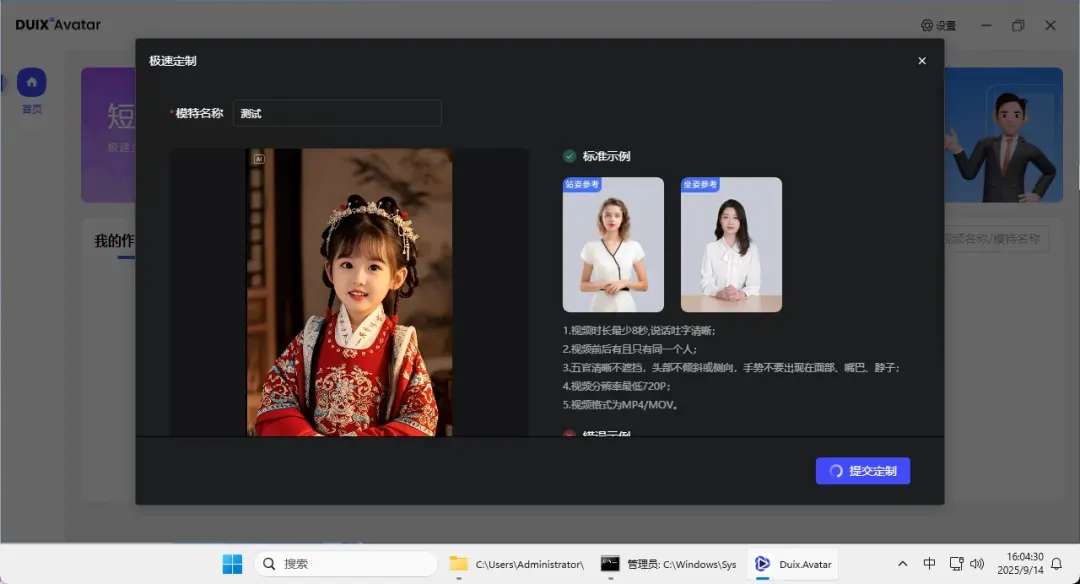The height and width of the screenshot is (584, 1080).
Task: Click the green checkmark beside 标准示例
Action: click(x=569, y=156)
